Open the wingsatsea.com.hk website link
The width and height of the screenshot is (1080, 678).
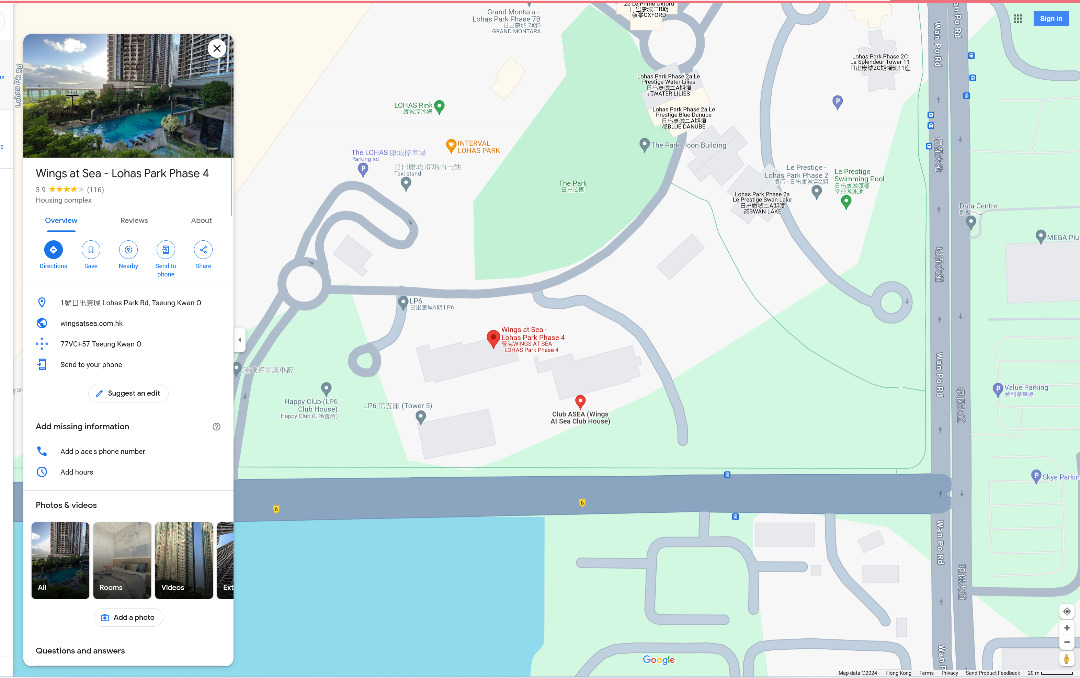coord(92,323)
